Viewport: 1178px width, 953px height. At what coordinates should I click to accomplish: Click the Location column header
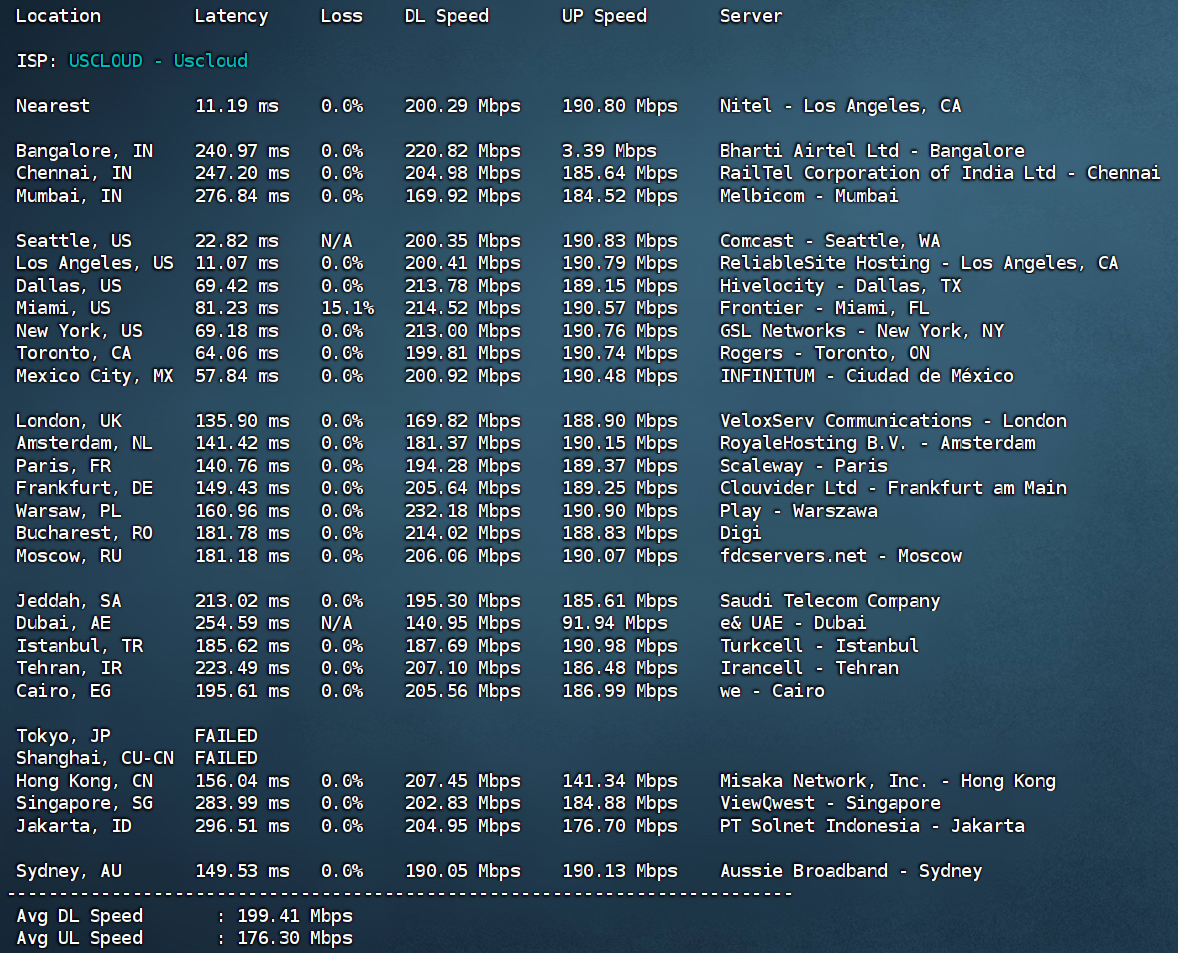tap(59, 16)
